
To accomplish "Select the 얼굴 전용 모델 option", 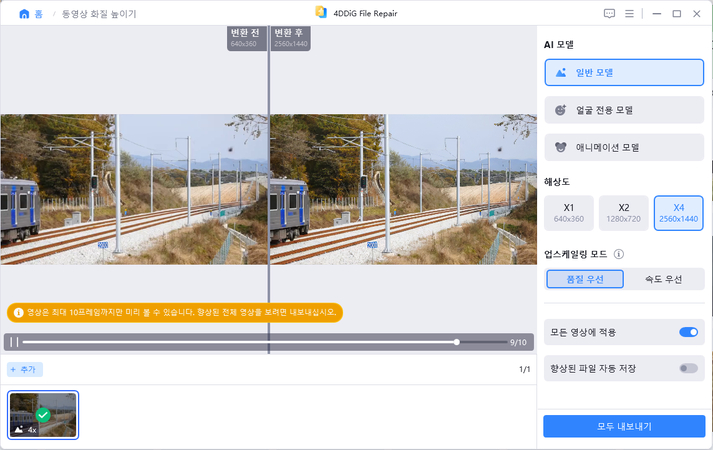I will [624, 110].
